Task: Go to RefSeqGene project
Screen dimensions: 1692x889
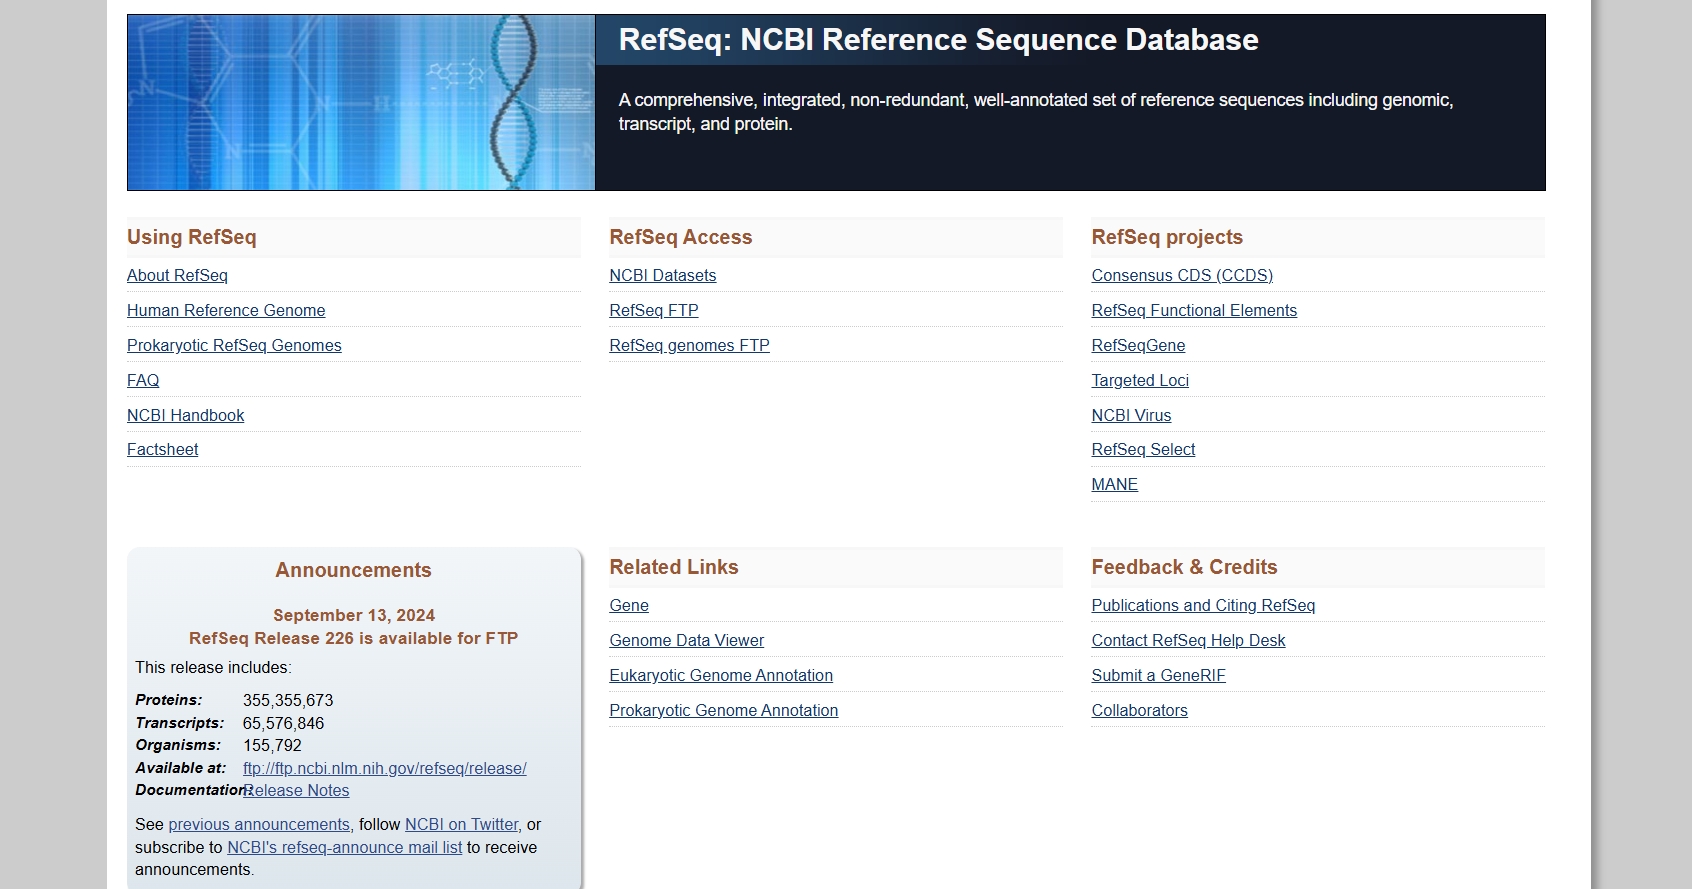Action: coord(1138,345)
